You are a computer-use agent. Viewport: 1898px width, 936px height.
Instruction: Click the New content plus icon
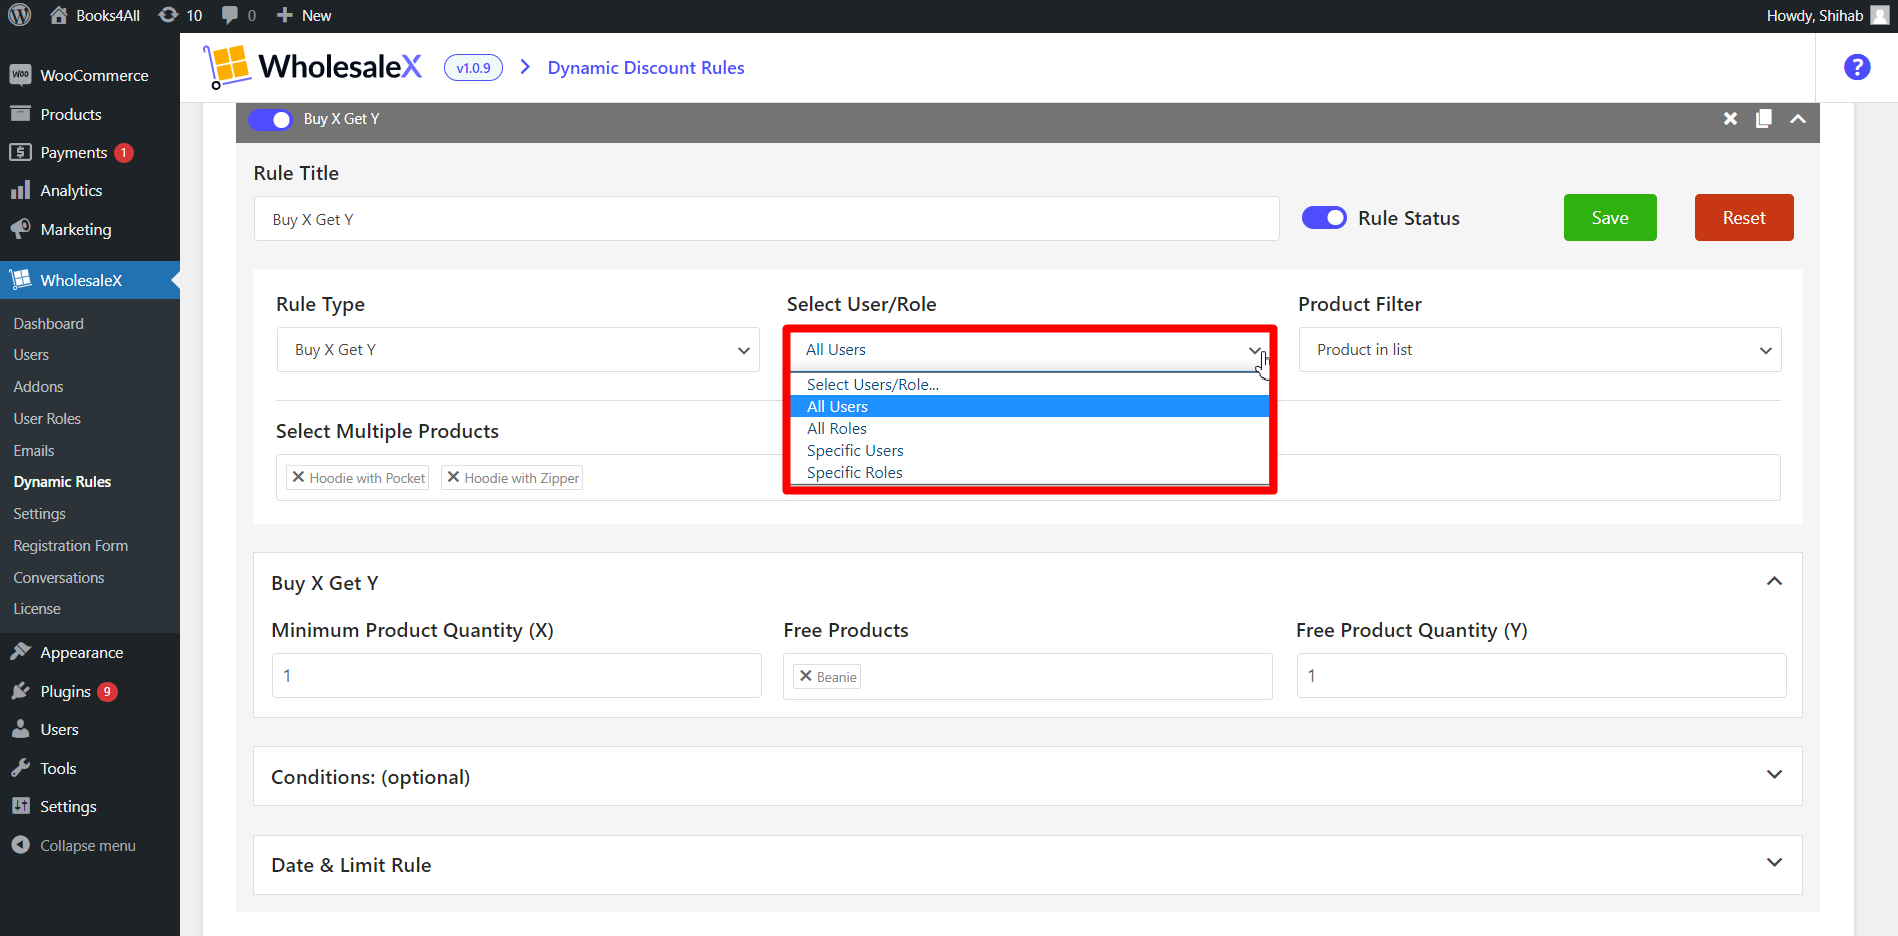(x=285, y=15)
